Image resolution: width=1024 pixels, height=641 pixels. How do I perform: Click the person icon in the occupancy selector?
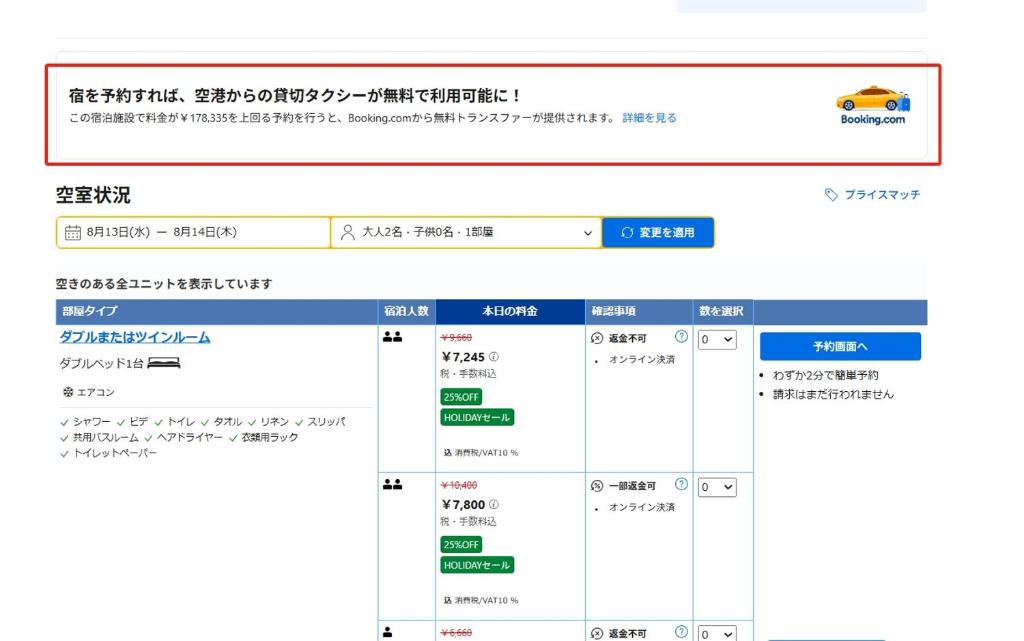[x=349, y=231]
